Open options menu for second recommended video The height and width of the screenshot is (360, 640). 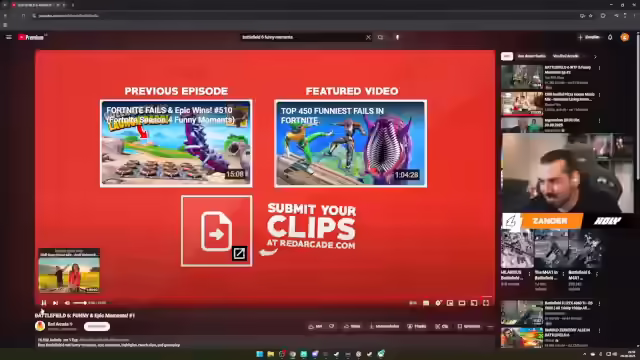click(599, 95)
